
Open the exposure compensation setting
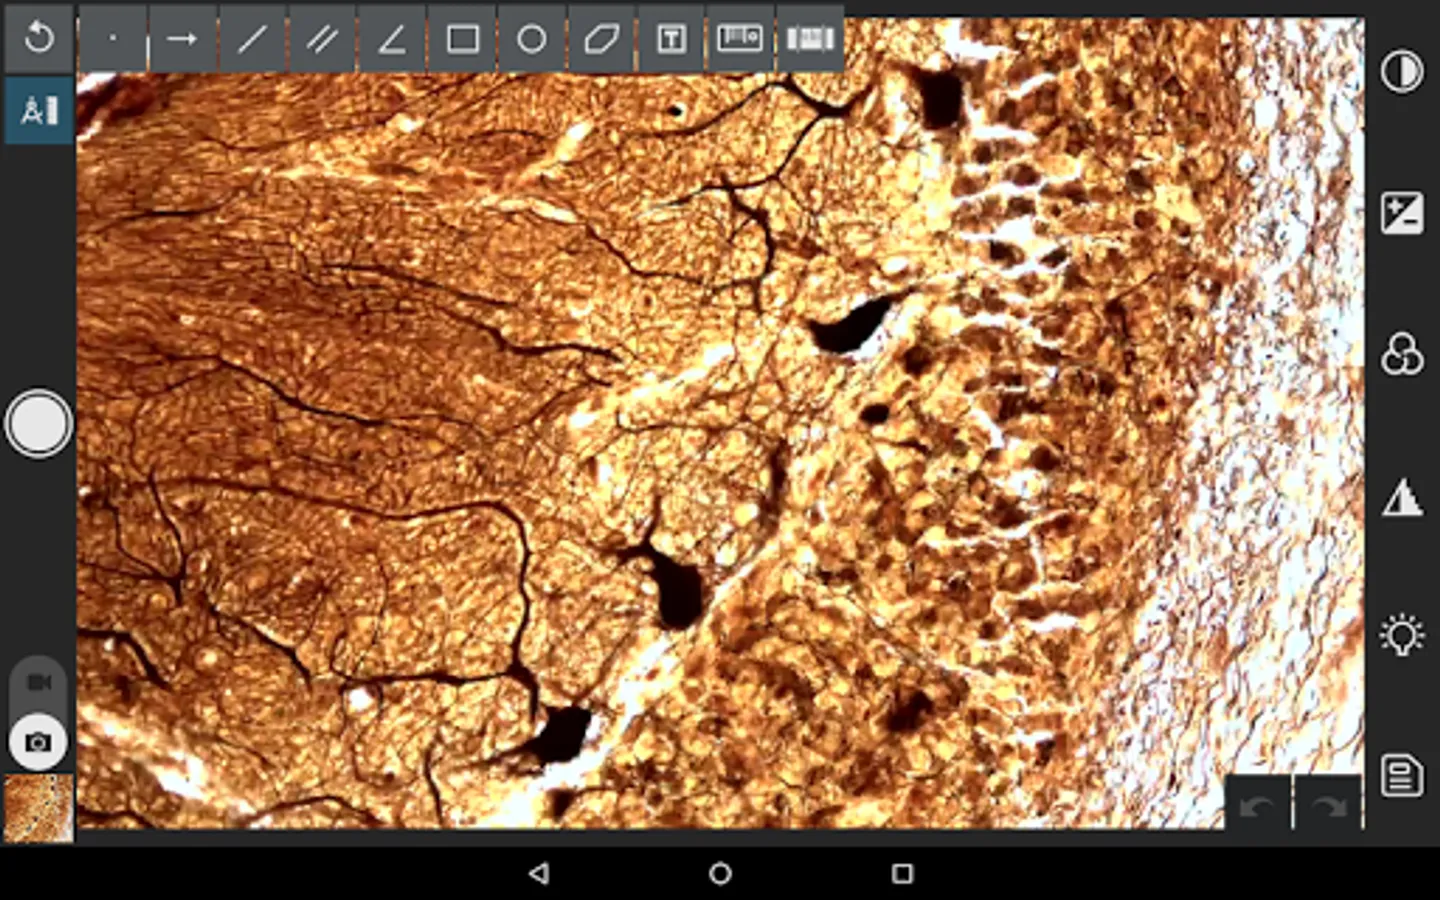(1402, 213)
